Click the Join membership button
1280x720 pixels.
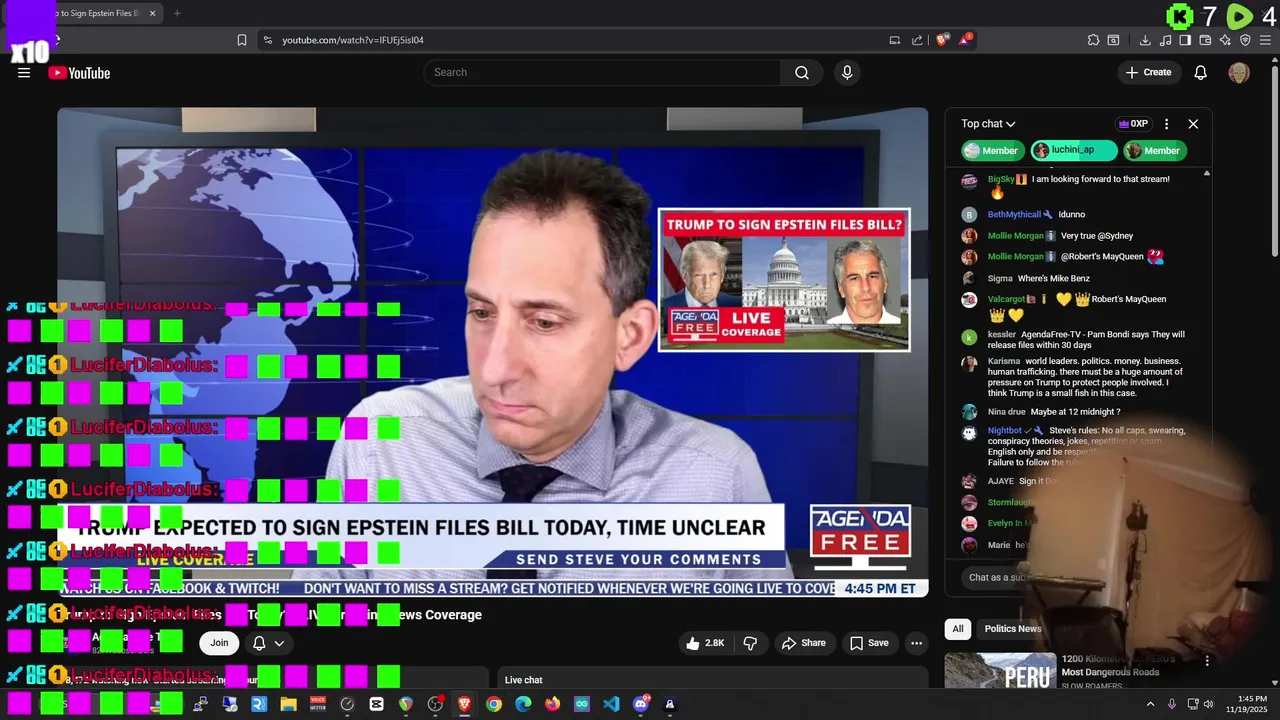pos(219,643)
